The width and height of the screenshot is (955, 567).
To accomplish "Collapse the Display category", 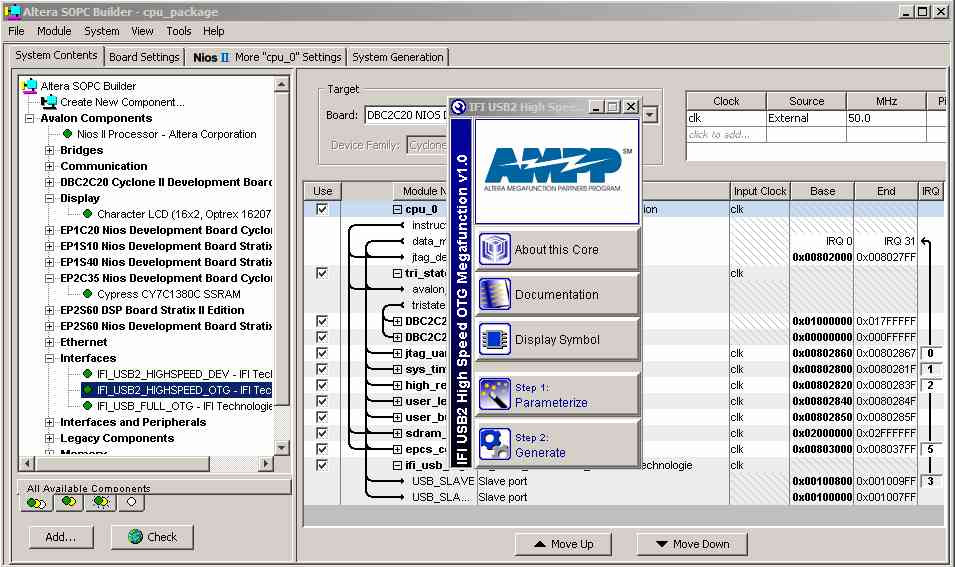I will [49, 198].
